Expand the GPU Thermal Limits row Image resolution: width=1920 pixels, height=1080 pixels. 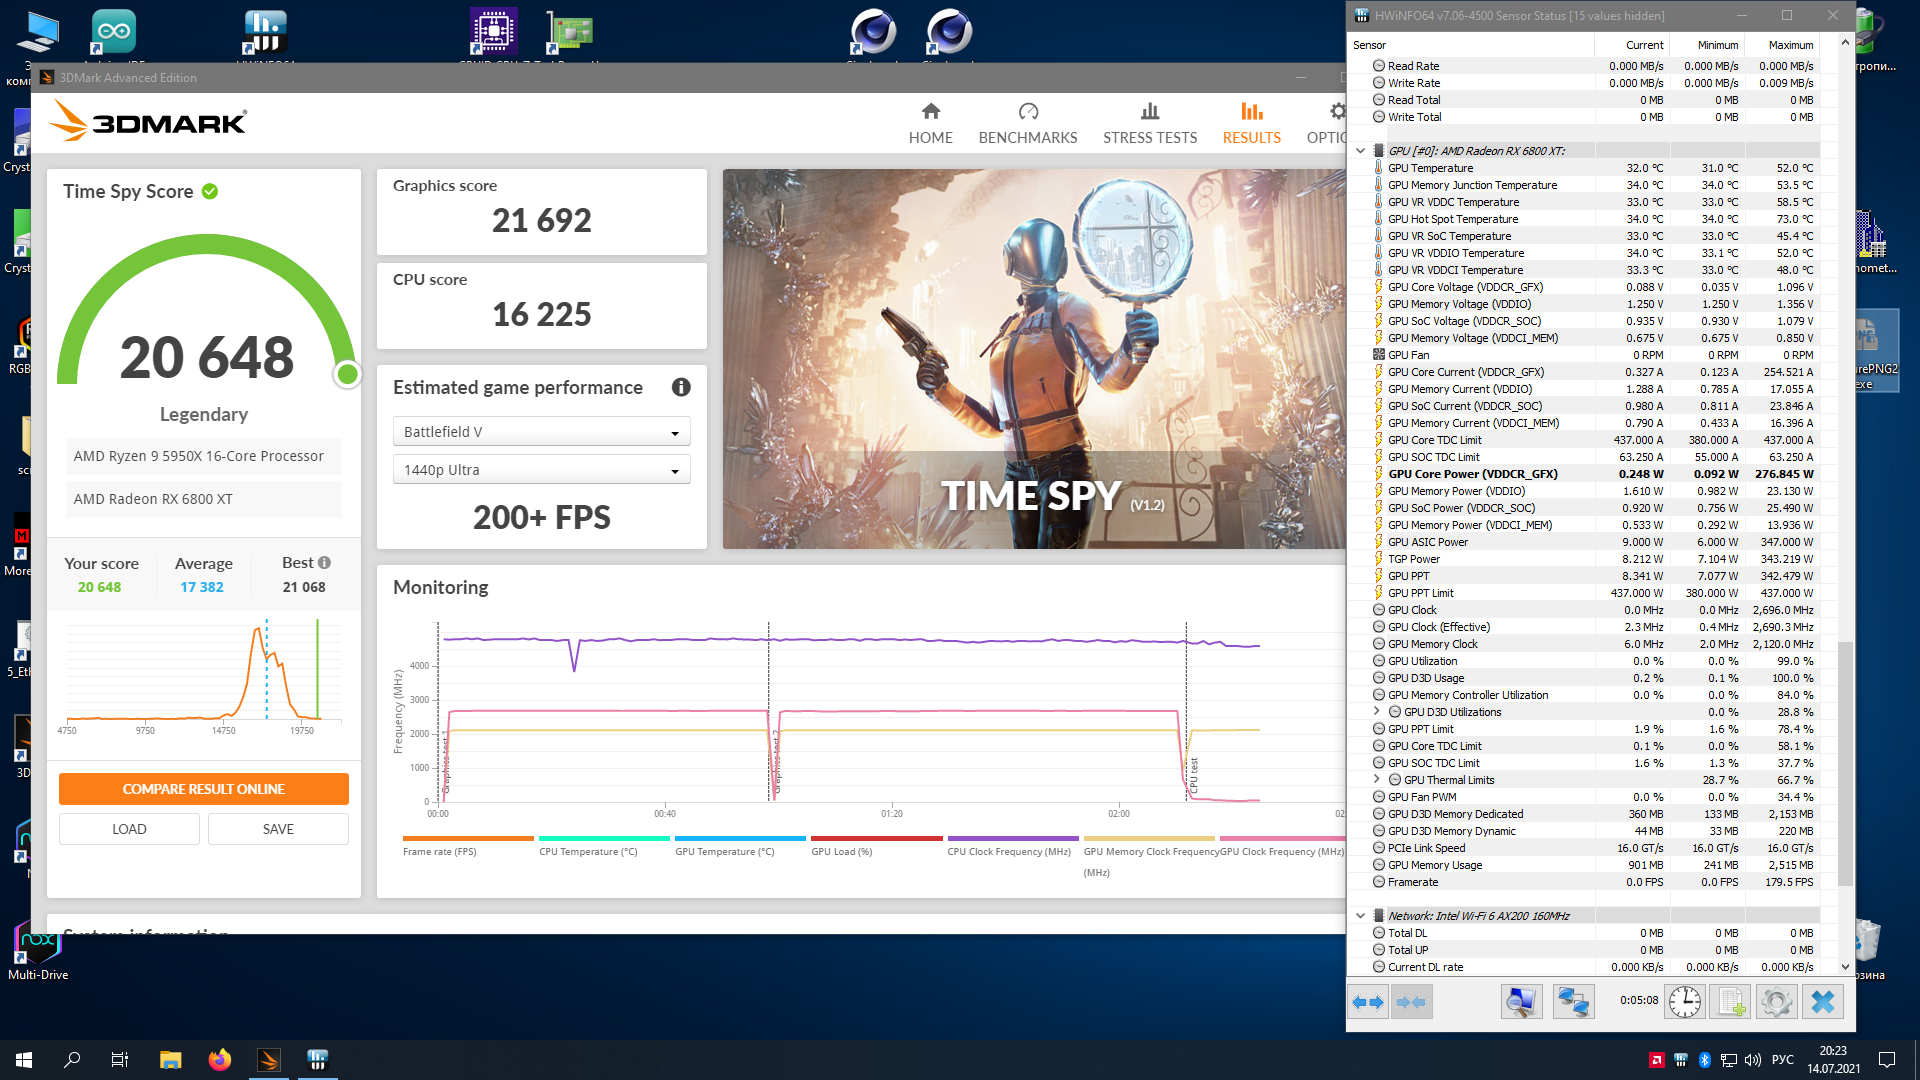(1377, 780)
